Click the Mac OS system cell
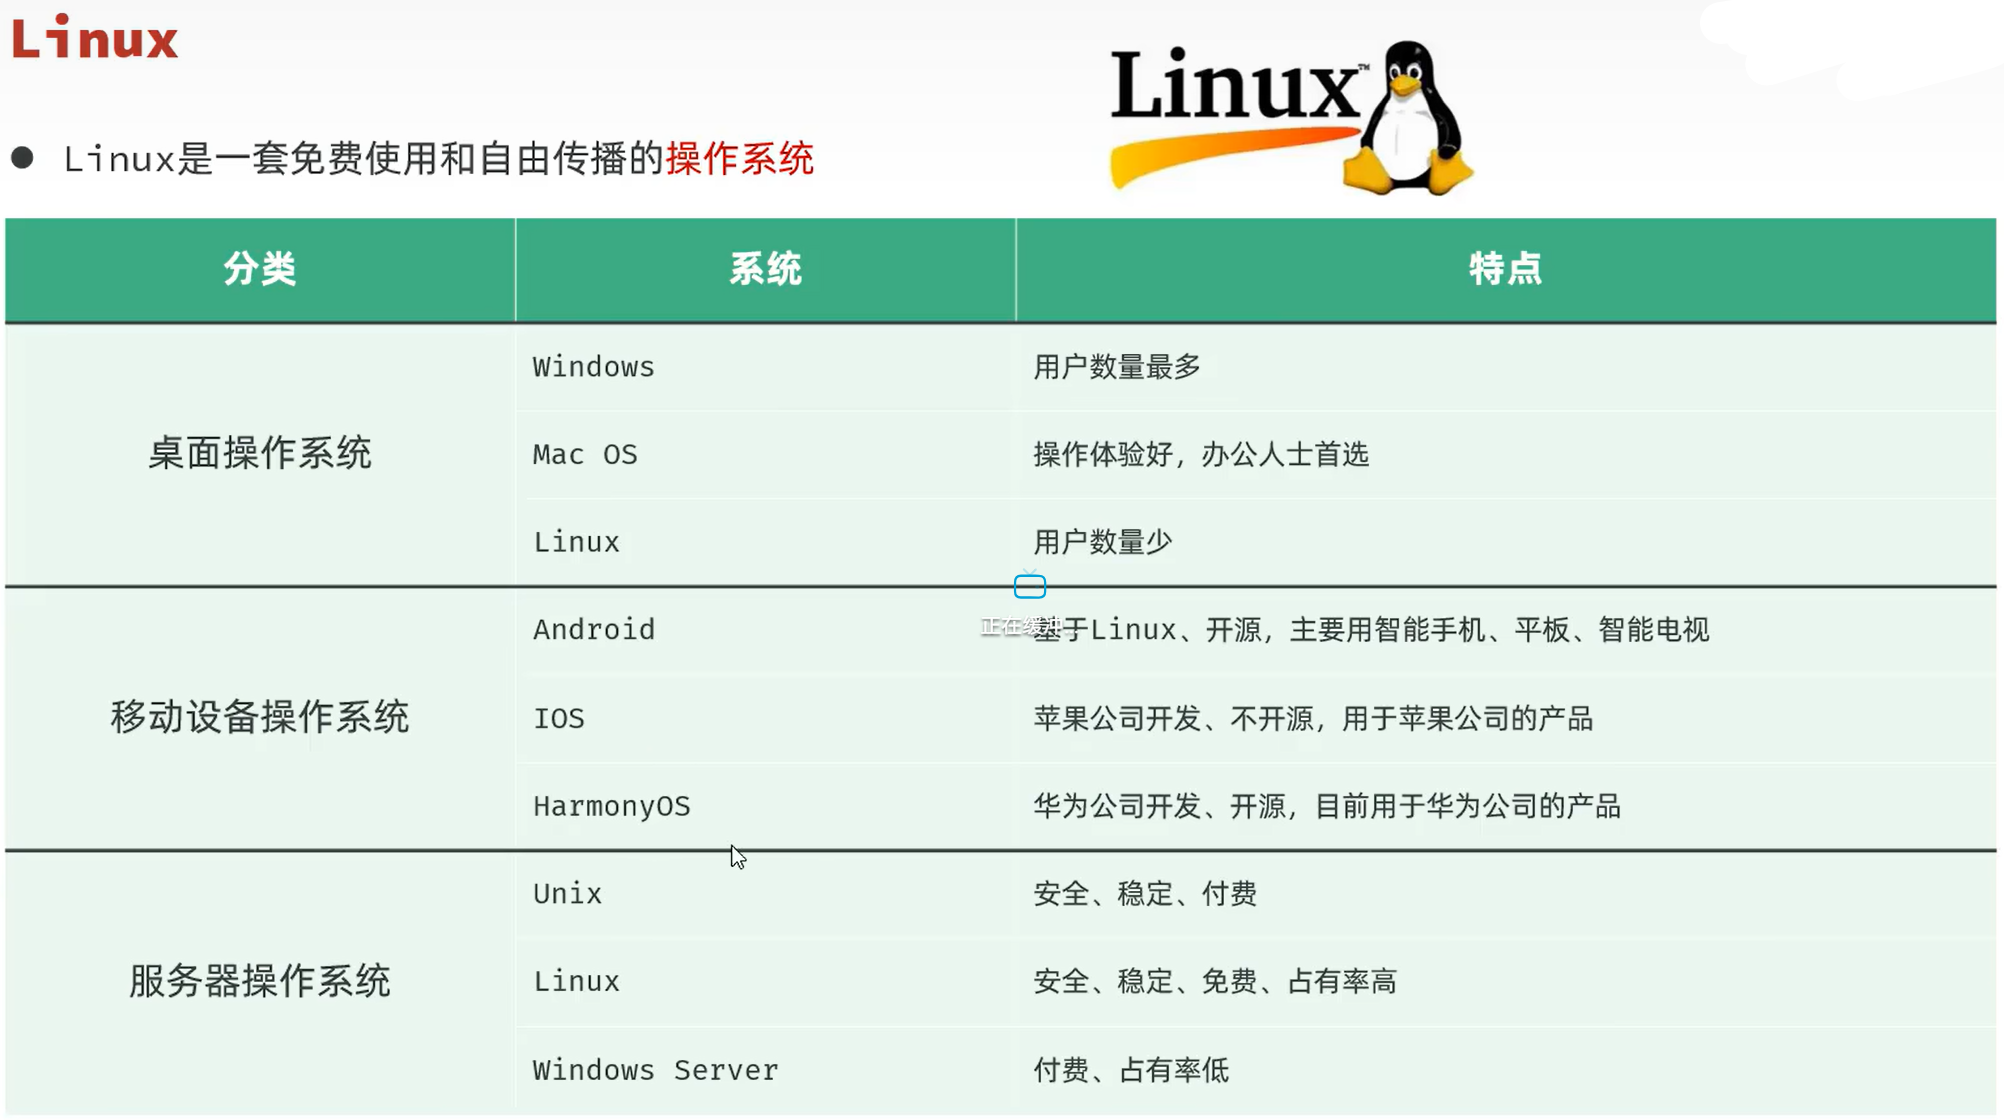The width and height of the screenshot is (2004, 1120). [585, 455]
